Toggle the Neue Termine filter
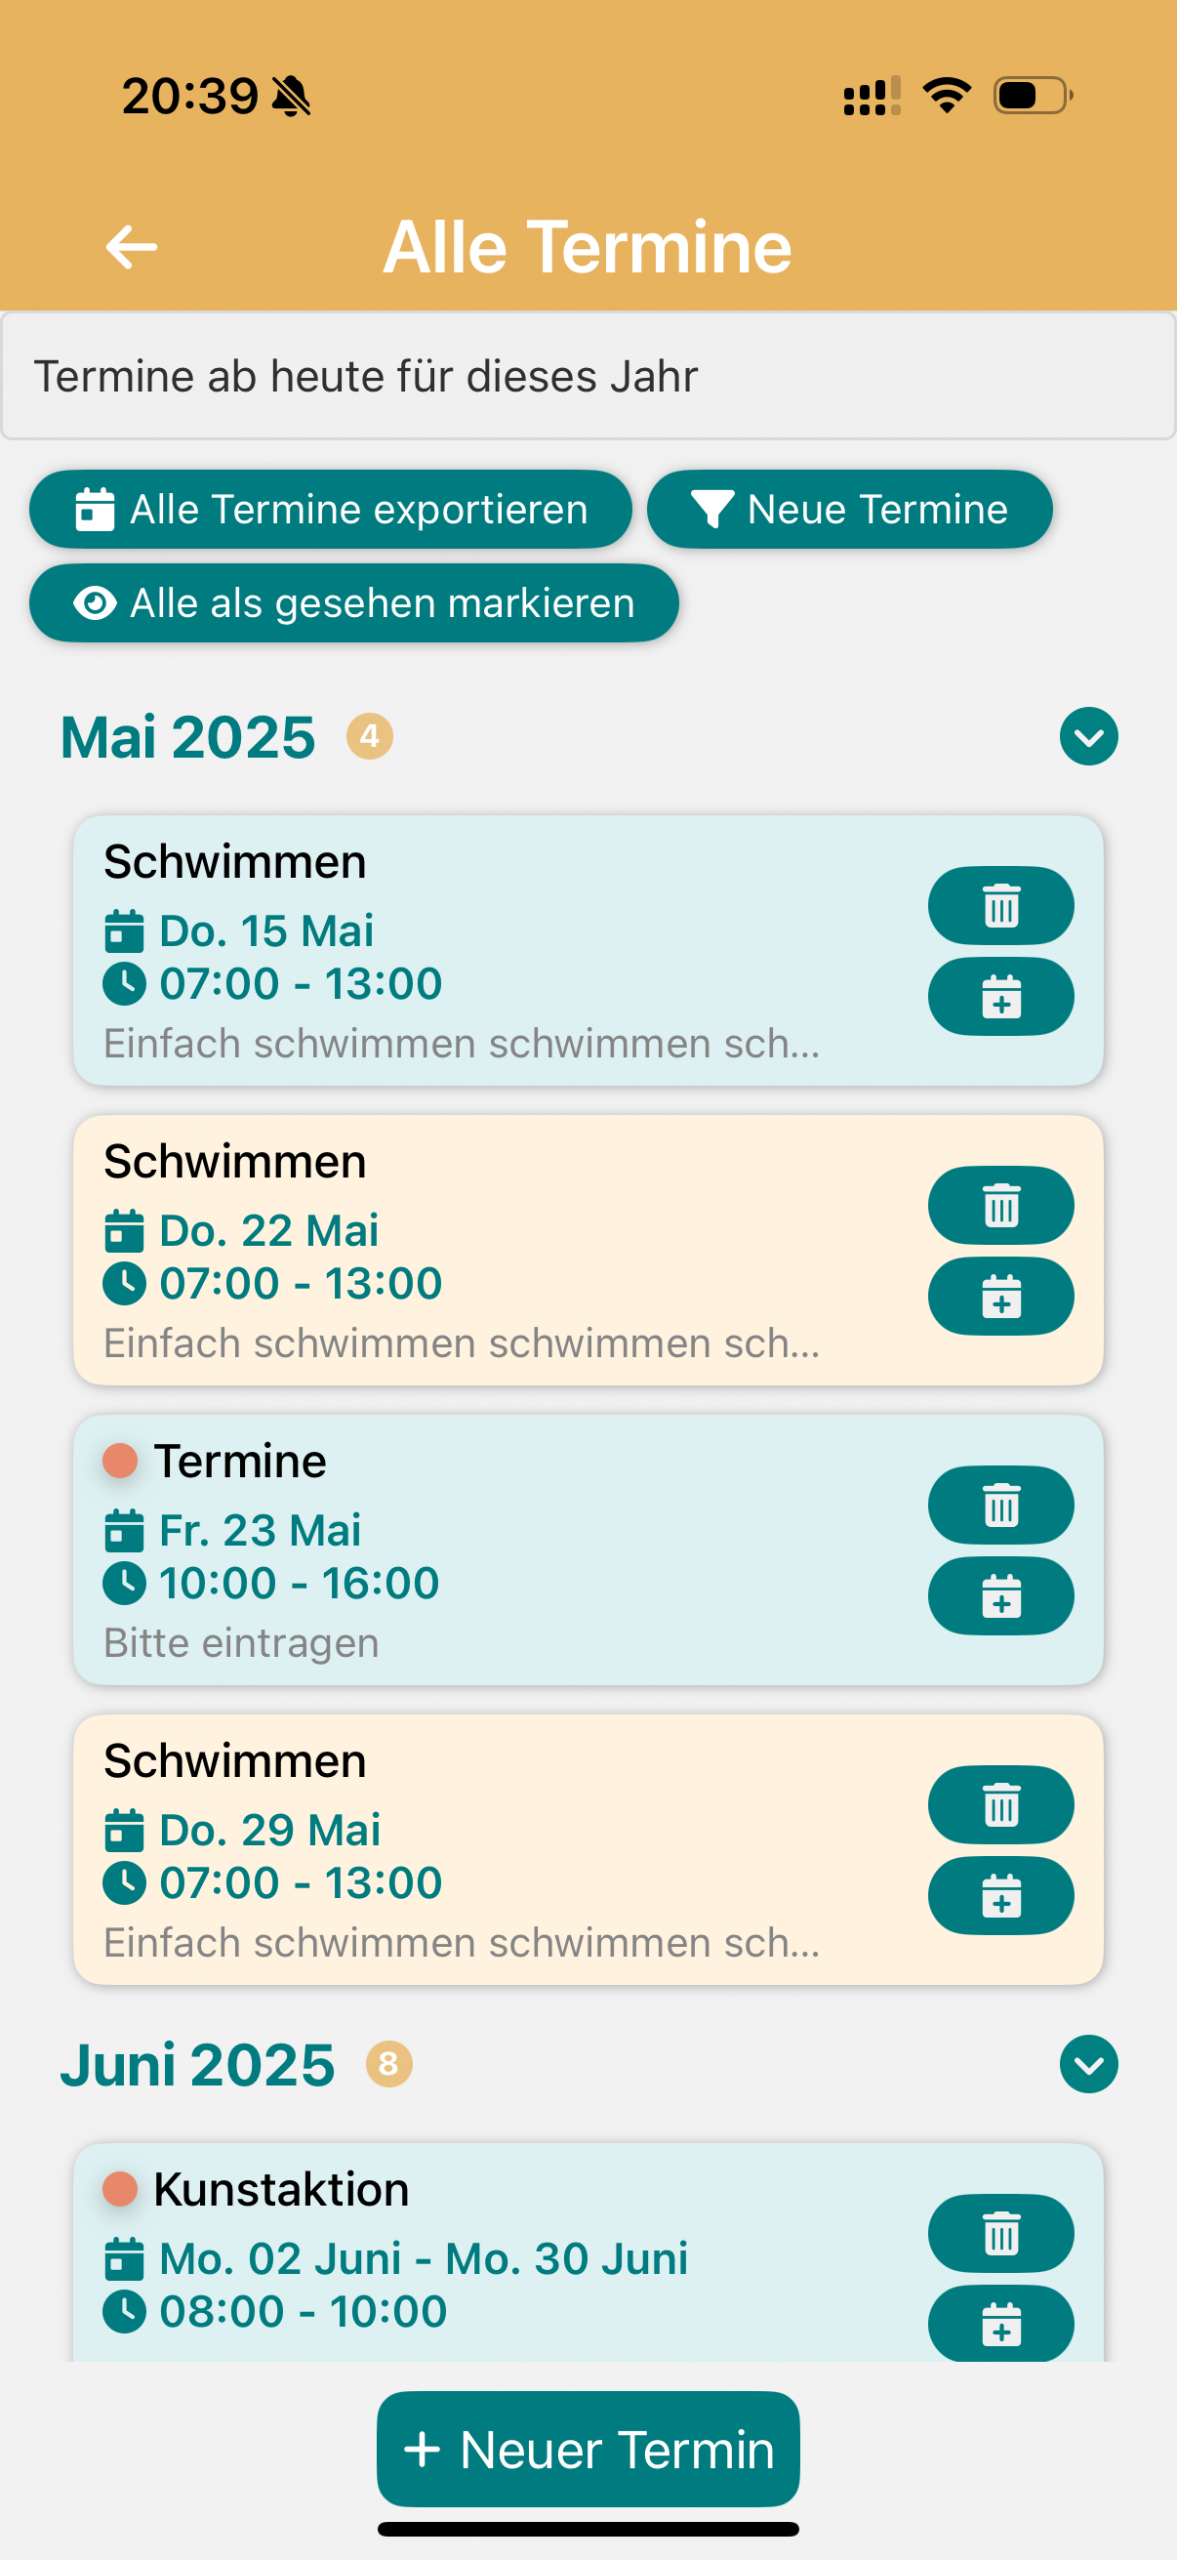1177x2560 pixels. (849, 510)
